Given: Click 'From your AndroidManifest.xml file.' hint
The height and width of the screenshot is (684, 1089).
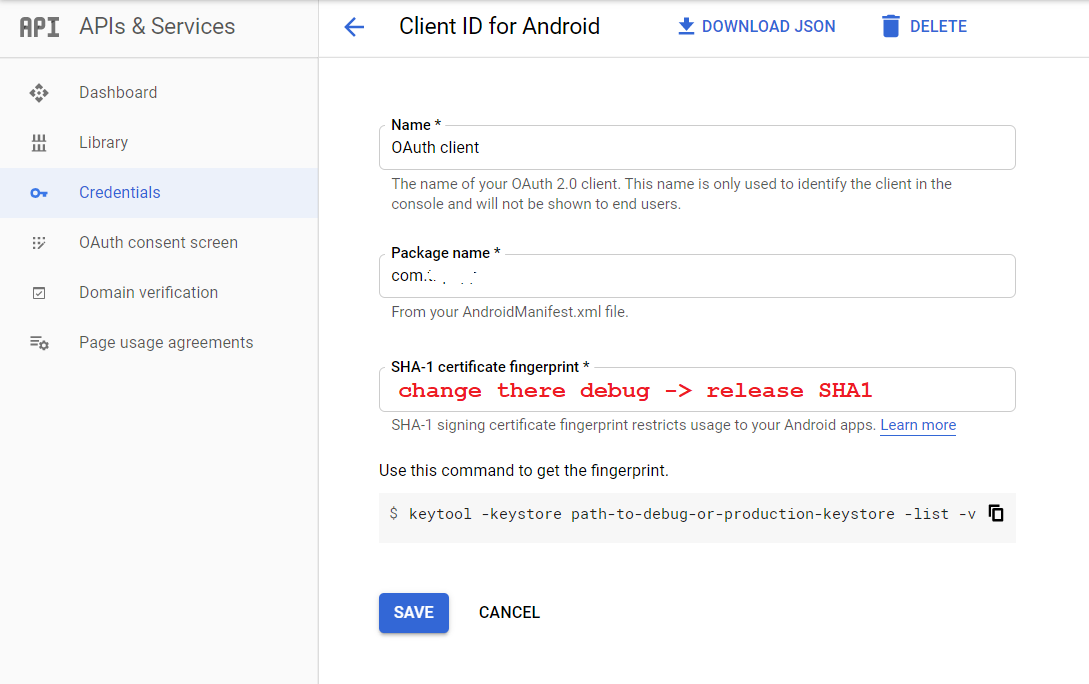Looking at the screenshot, I should coord(510,312).
